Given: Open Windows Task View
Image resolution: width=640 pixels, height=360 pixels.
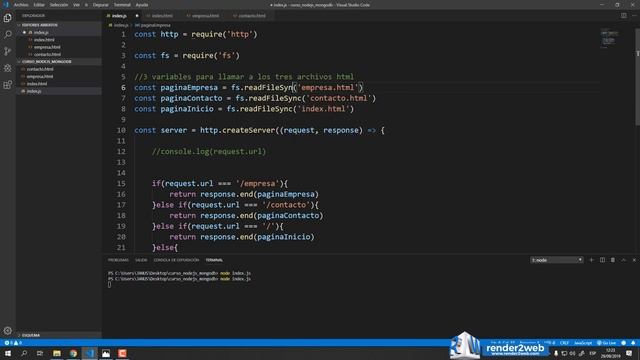Looking at the screenshot, I should [x=40, y=353].
